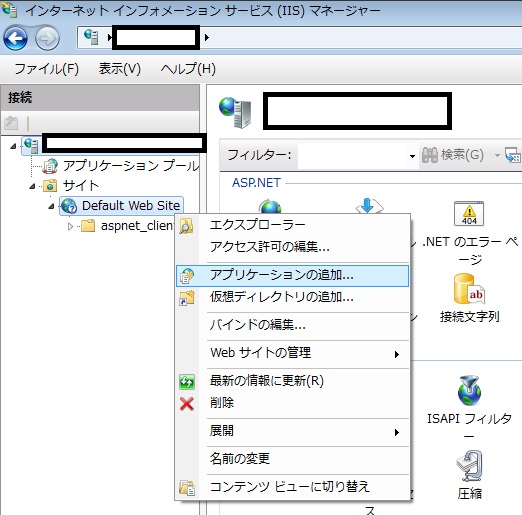Expand the aspnet_client folder
Viewport: 522px width, 515px height.
pos(70,227)
